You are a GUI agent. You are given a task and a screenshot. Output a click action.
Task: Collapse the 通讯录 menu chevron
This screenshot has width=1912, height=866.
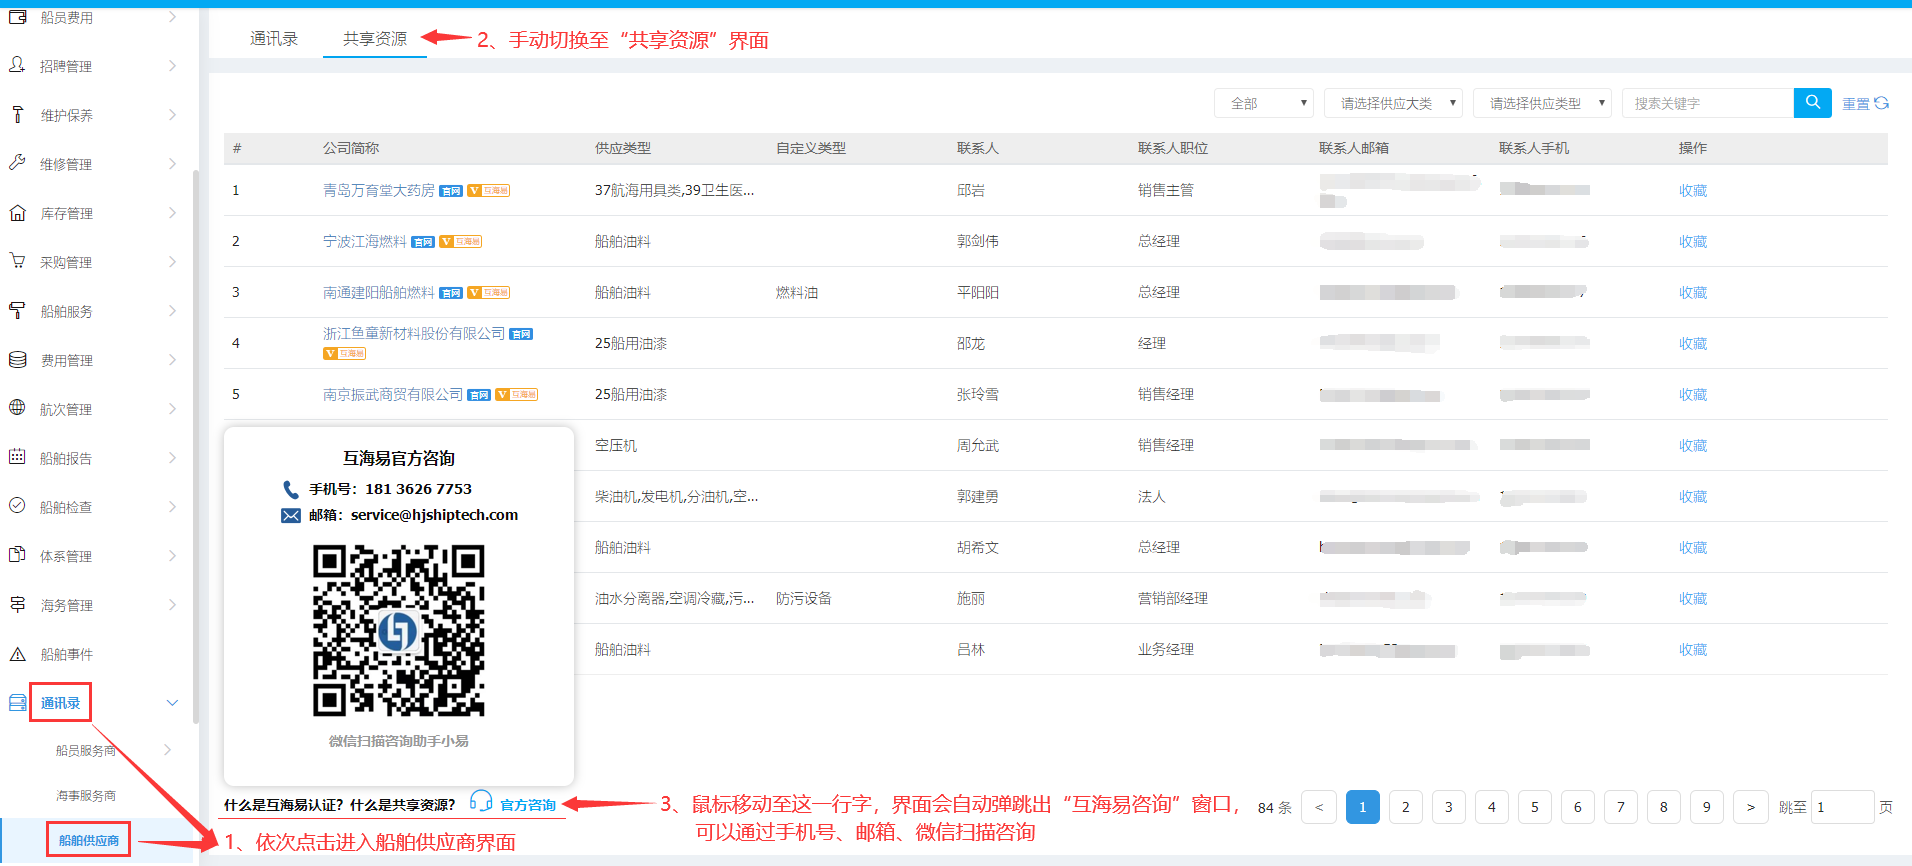172,703
